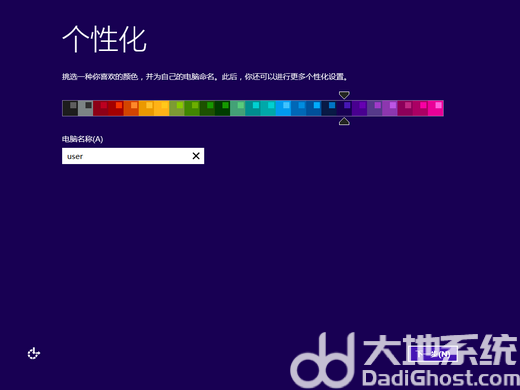Pick the violet purple color swatch

coord(390,108)
